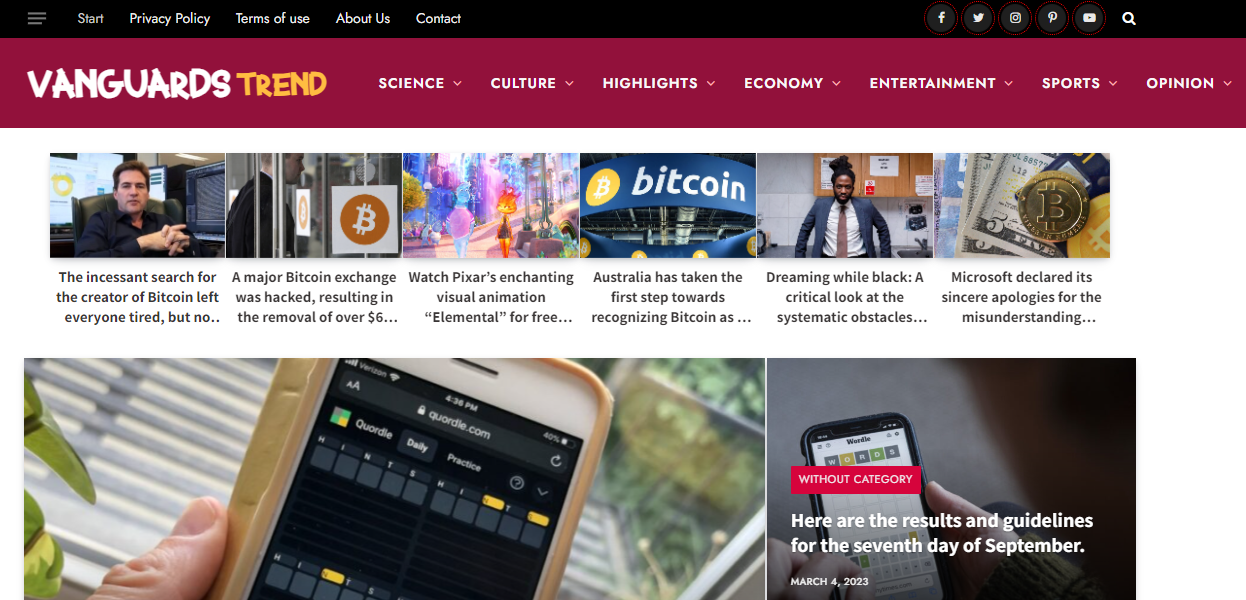Screen dimensions: 1246x600
Task: Open the Twitter social icon
Action: tap(978, 18)
